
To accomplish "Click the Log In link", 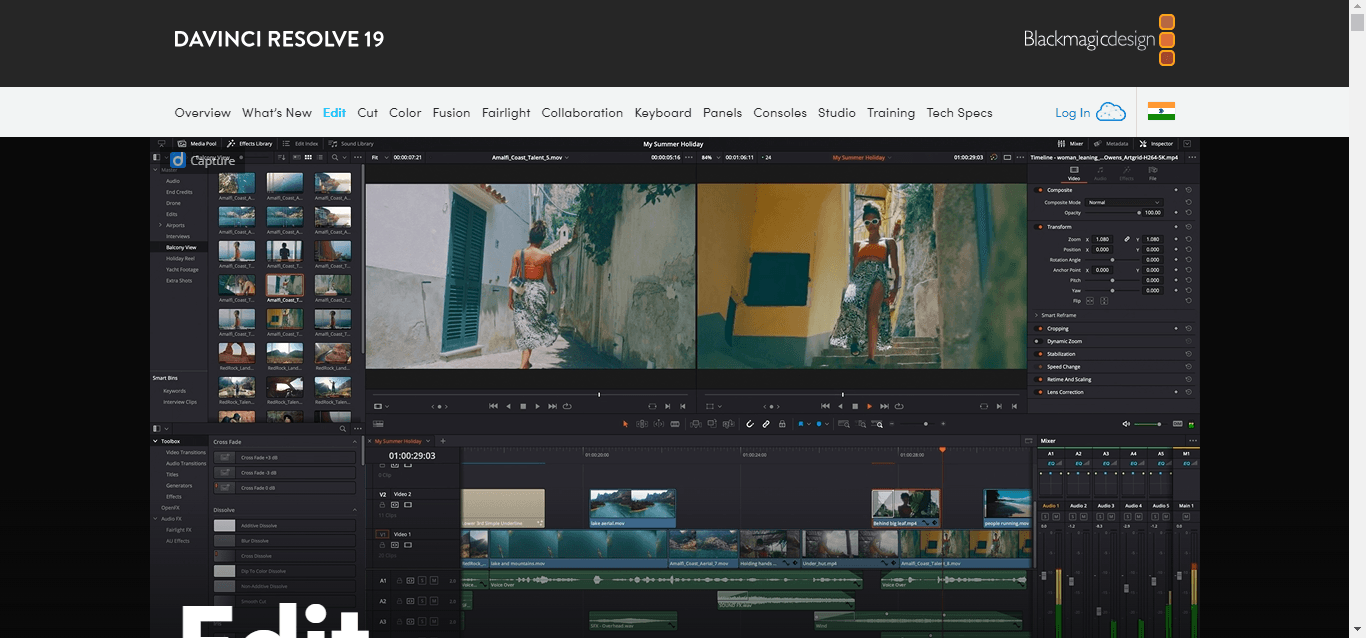I will (x=1073, y=113).
